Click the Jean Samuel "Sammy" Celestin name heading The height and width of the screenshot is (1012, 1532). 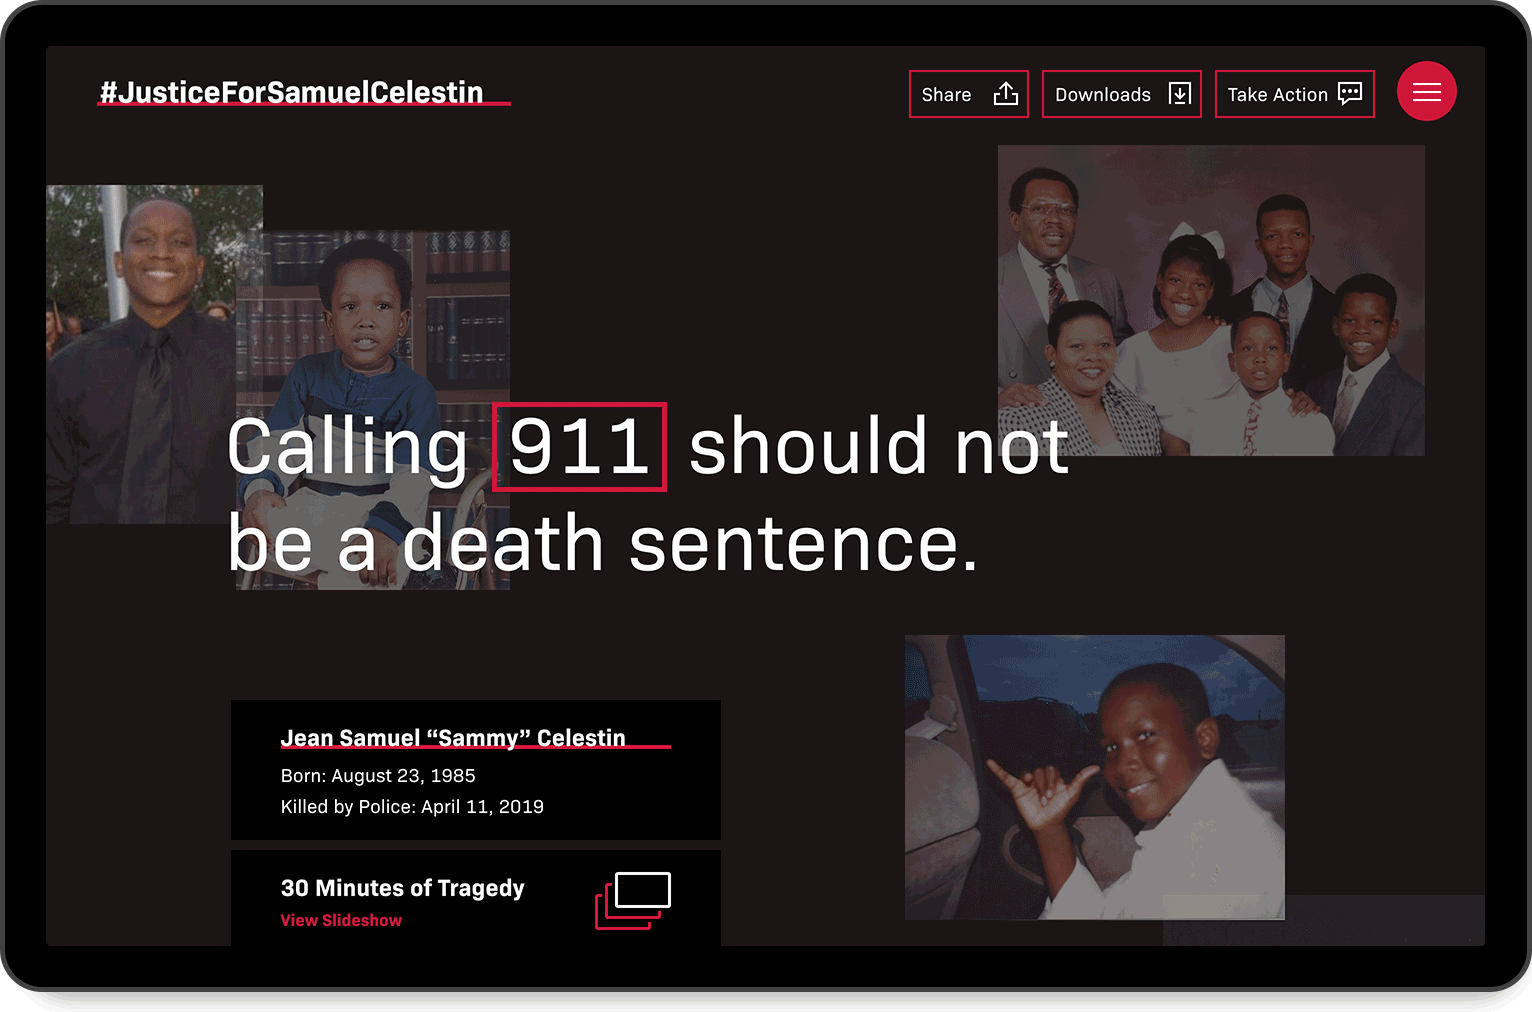(453, 738)
